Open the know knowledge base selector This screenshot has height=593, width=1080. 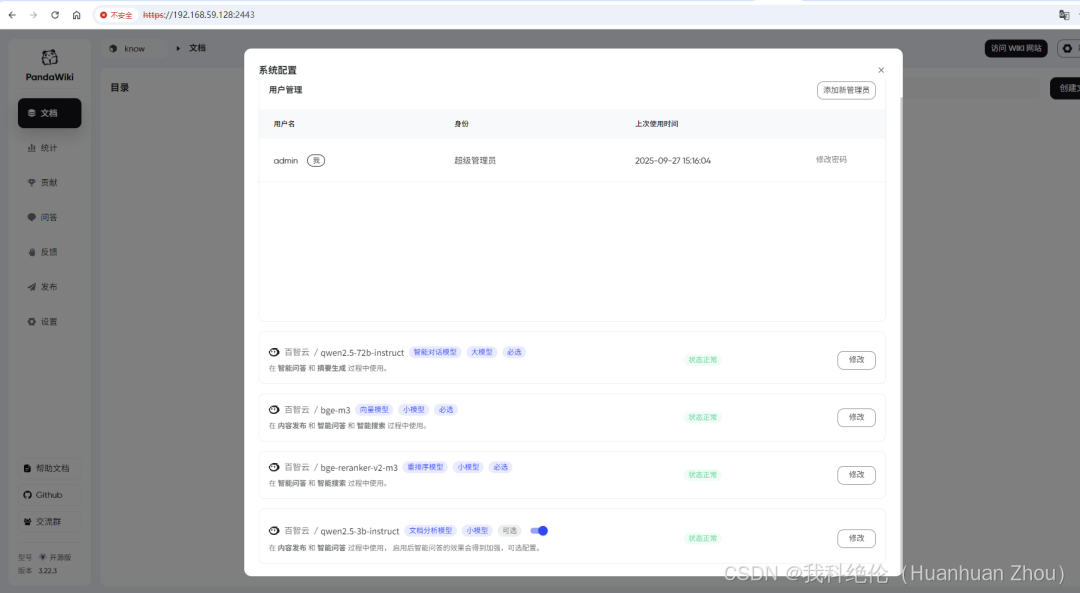pyautogui.click(x=134, y=48)
